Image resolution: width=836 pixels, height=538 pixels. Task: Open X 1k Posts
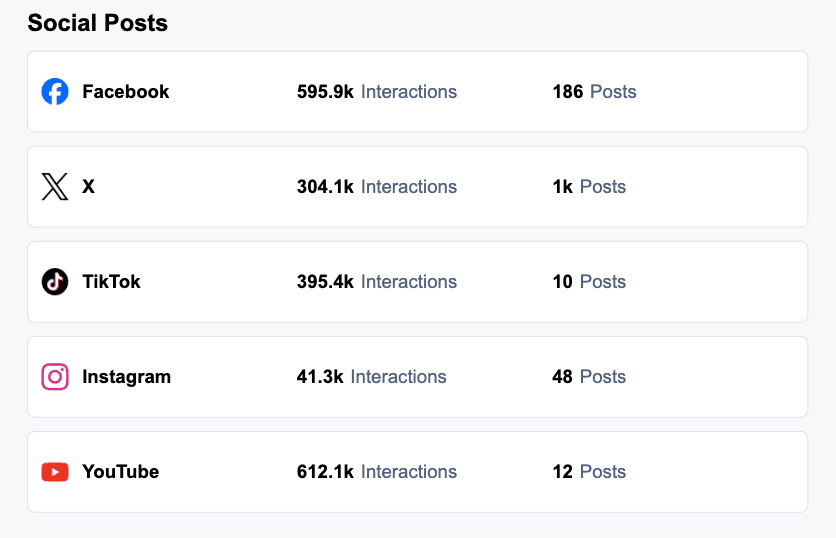click(x=589, y=187)
